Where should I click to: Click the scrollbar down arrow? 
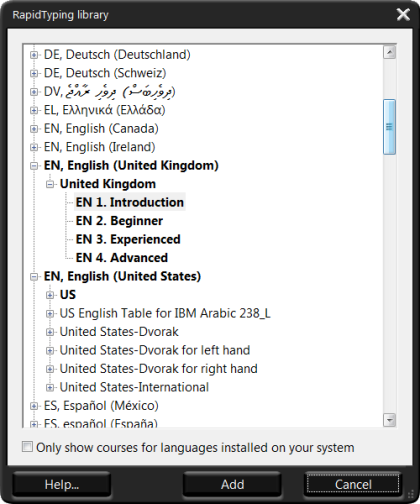pyautogui.click(x=389, y=420)
